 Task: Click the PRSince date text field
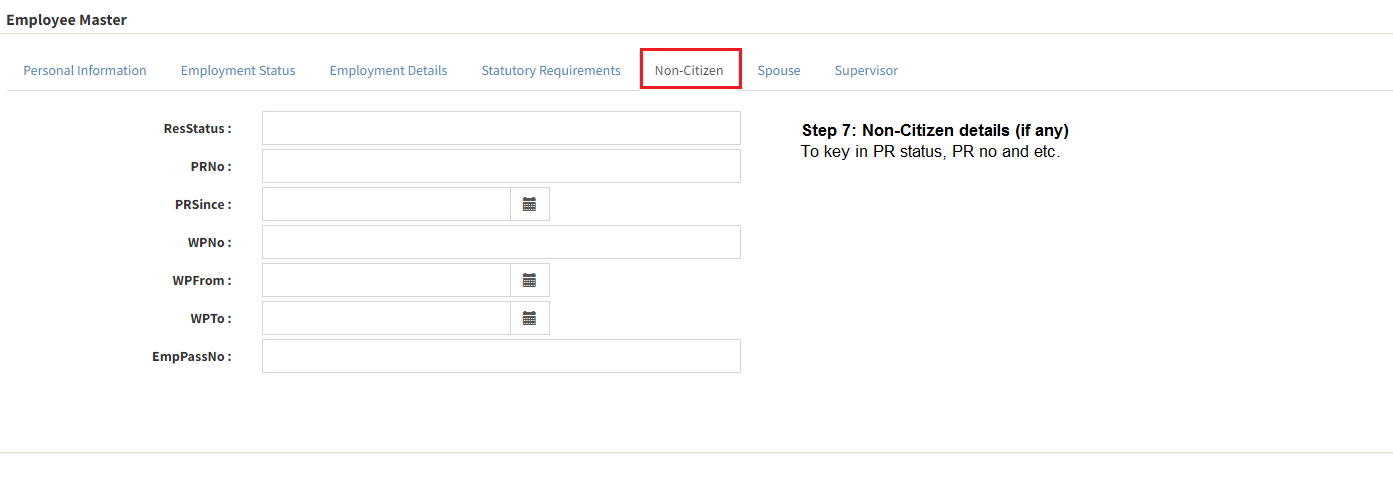pyautogui.click(x=386, y=204)
